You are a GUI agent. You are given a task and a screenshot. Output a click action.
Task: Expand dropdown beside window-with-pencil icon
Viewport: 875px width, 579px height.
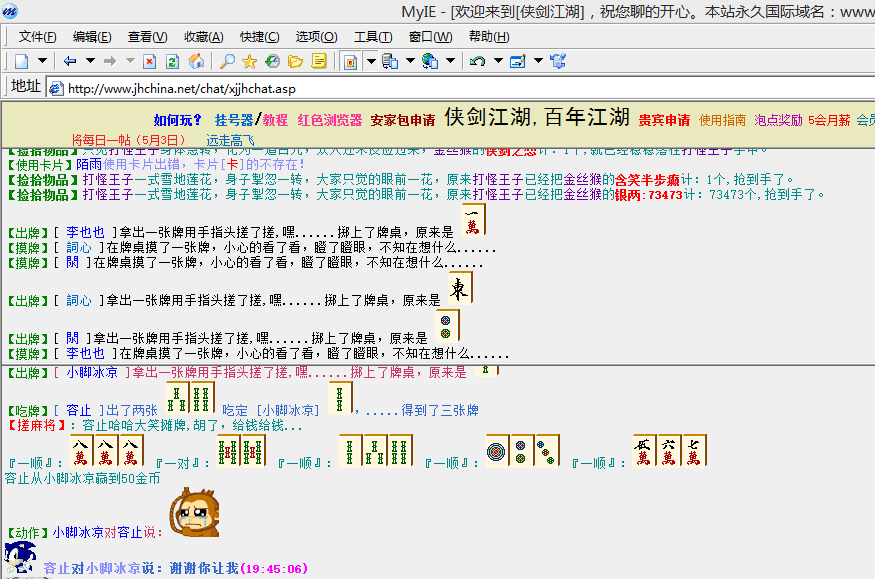tap(539, 60)
